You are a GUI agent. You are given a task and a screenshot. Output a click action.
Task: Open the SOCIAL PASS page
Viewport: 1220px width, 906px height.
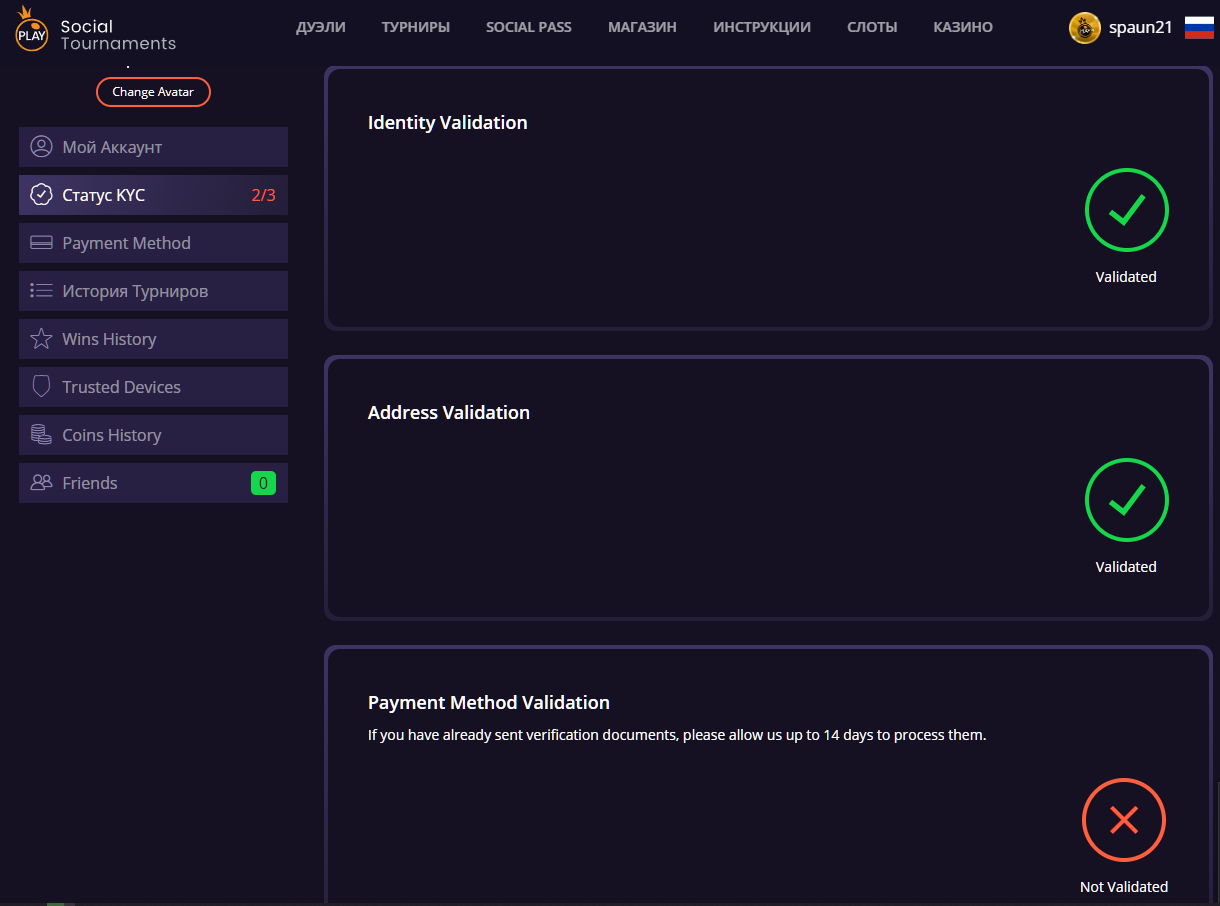click(529, 27)
